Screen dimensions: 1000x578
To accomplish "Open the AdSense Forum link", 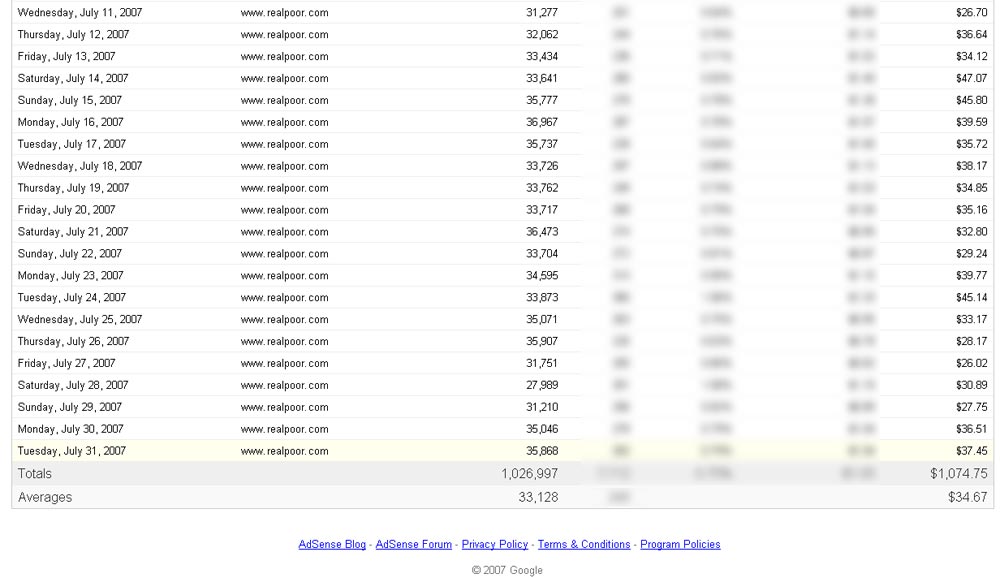I will 413,545.
